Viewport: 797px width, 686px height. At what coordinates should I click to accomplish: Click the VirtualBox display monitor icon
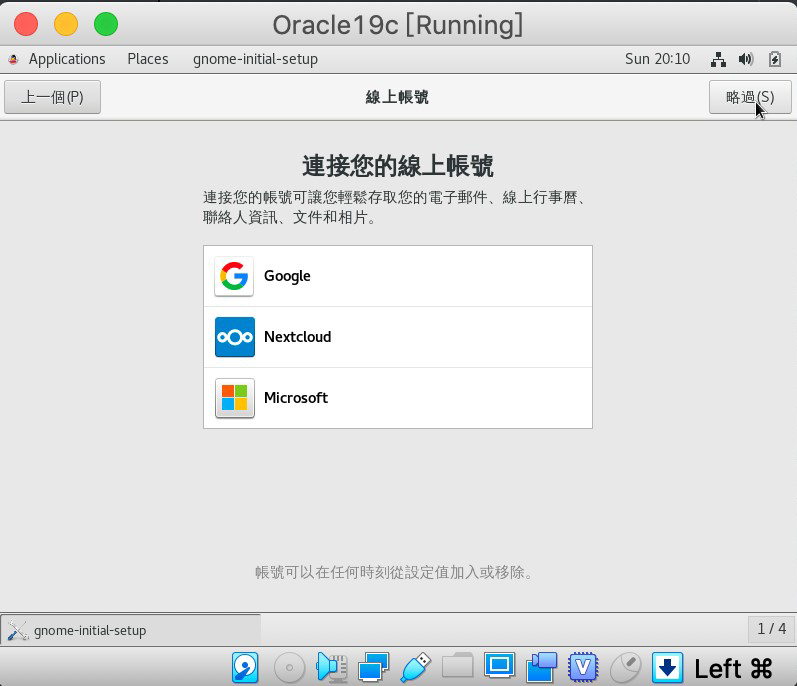click(x=499, y=666)
